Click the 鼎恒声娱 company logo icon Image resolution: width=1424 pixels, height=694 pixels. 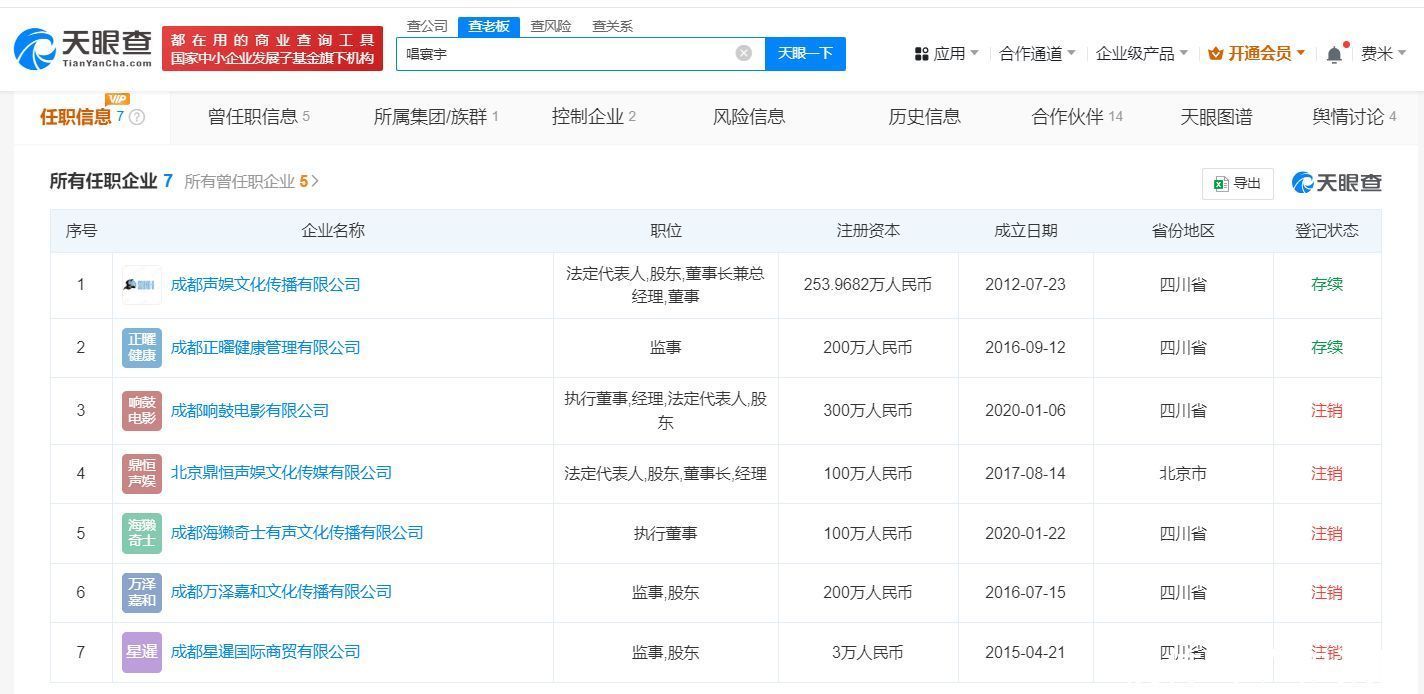(x=141, y=473)
